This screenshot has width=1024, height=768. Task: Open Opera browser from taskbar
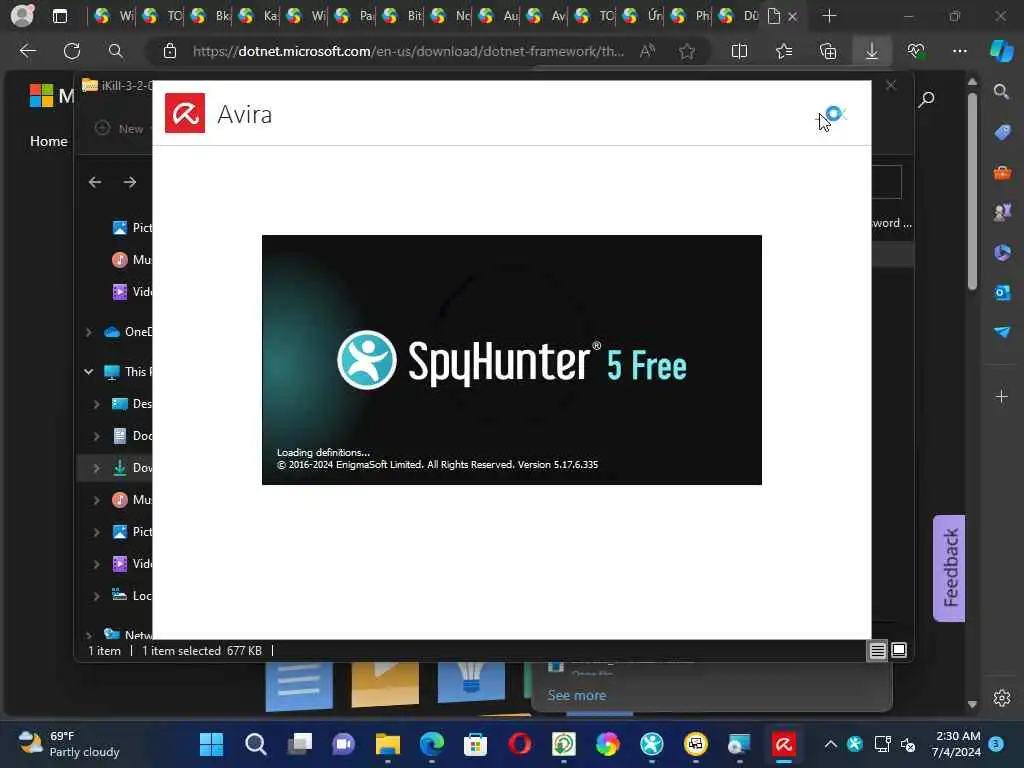(x=519, y=744)
